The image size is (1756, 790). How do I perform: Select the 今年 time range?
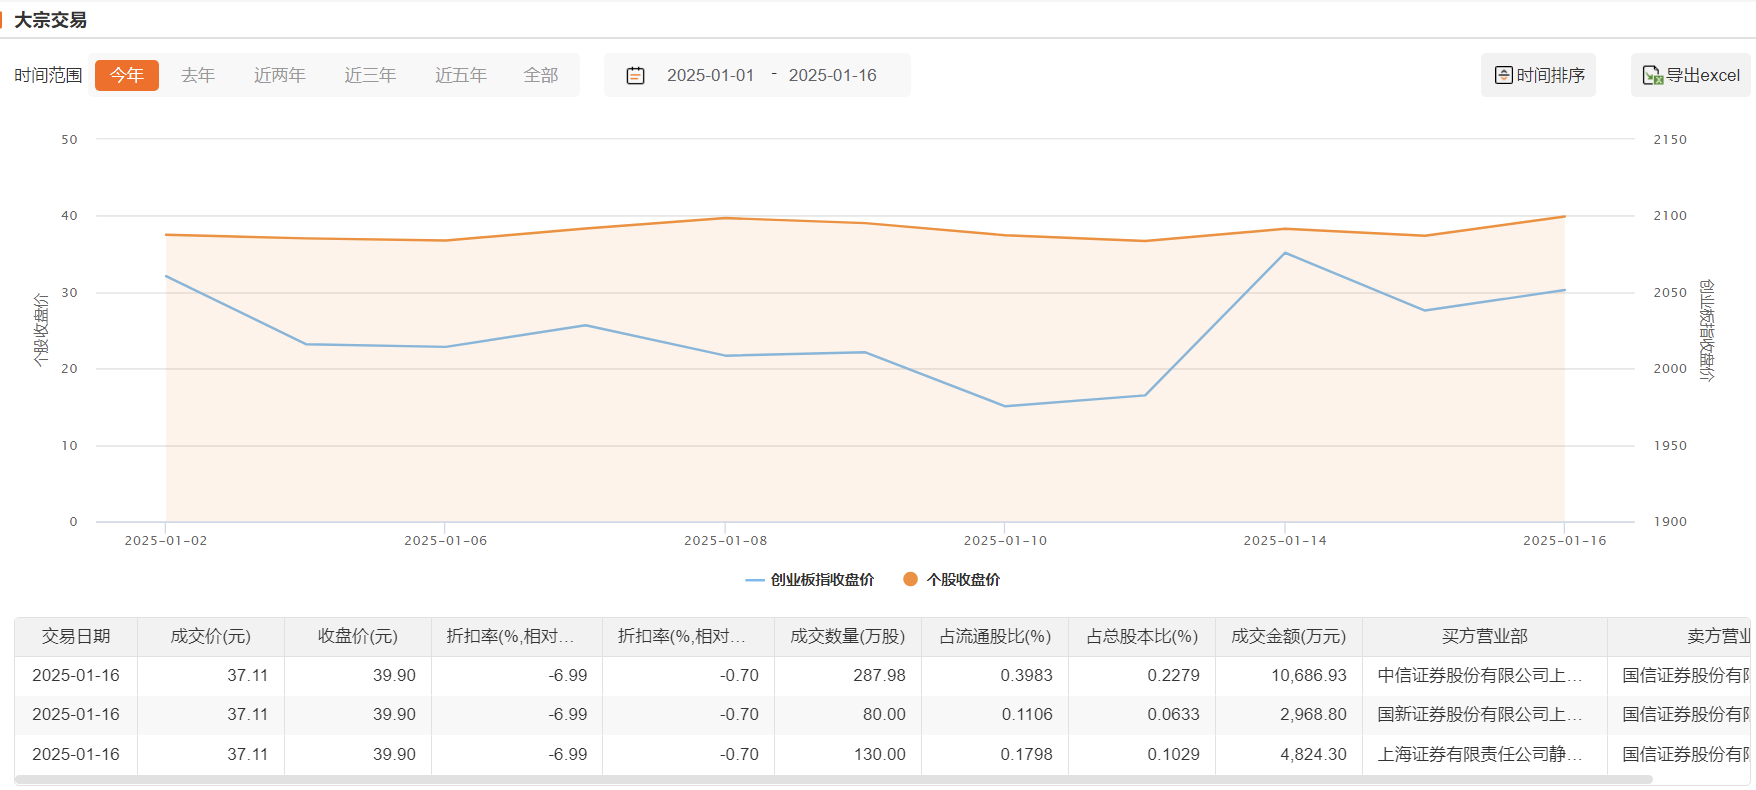[127, 75]
